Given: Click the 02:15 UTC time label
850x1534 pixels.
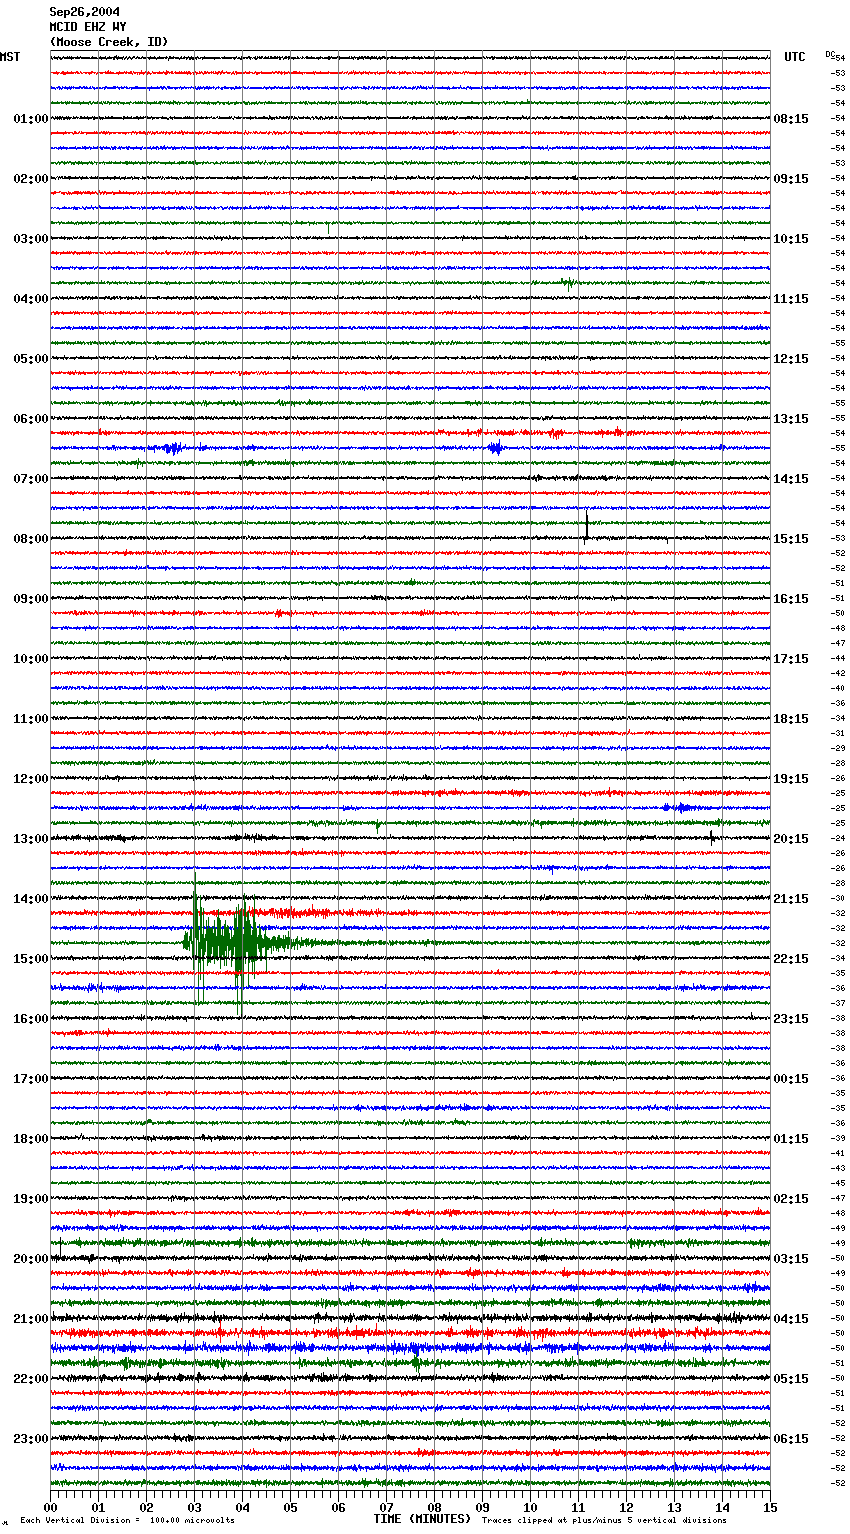Looking at the screenshot, I should 791,1199.
